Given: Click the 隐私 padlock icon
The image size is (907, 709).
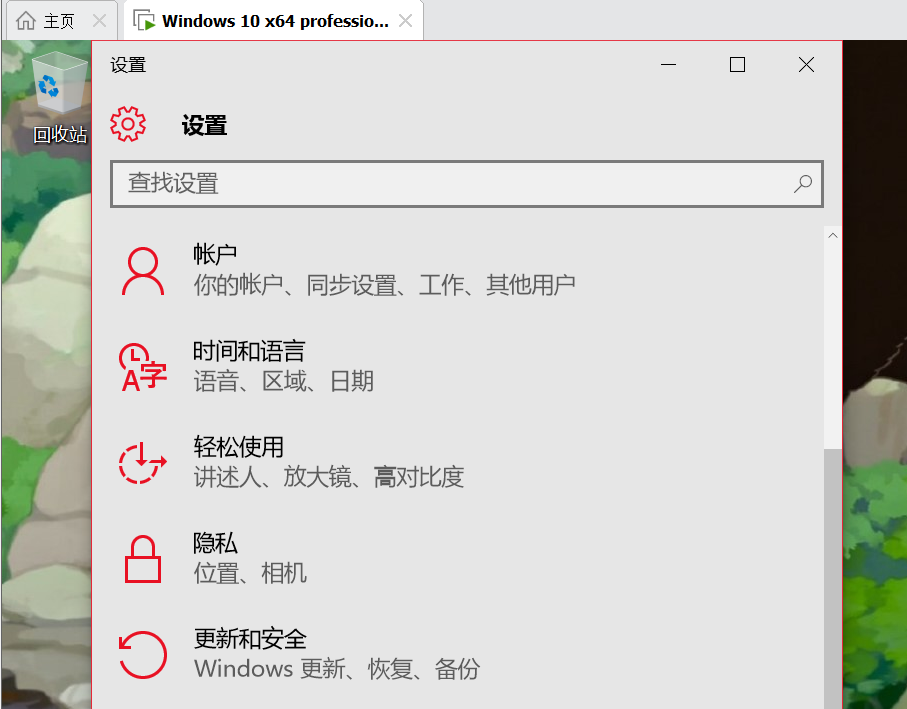Looking at the screenshot, I should pyautogui.click(x=143, y=558).
